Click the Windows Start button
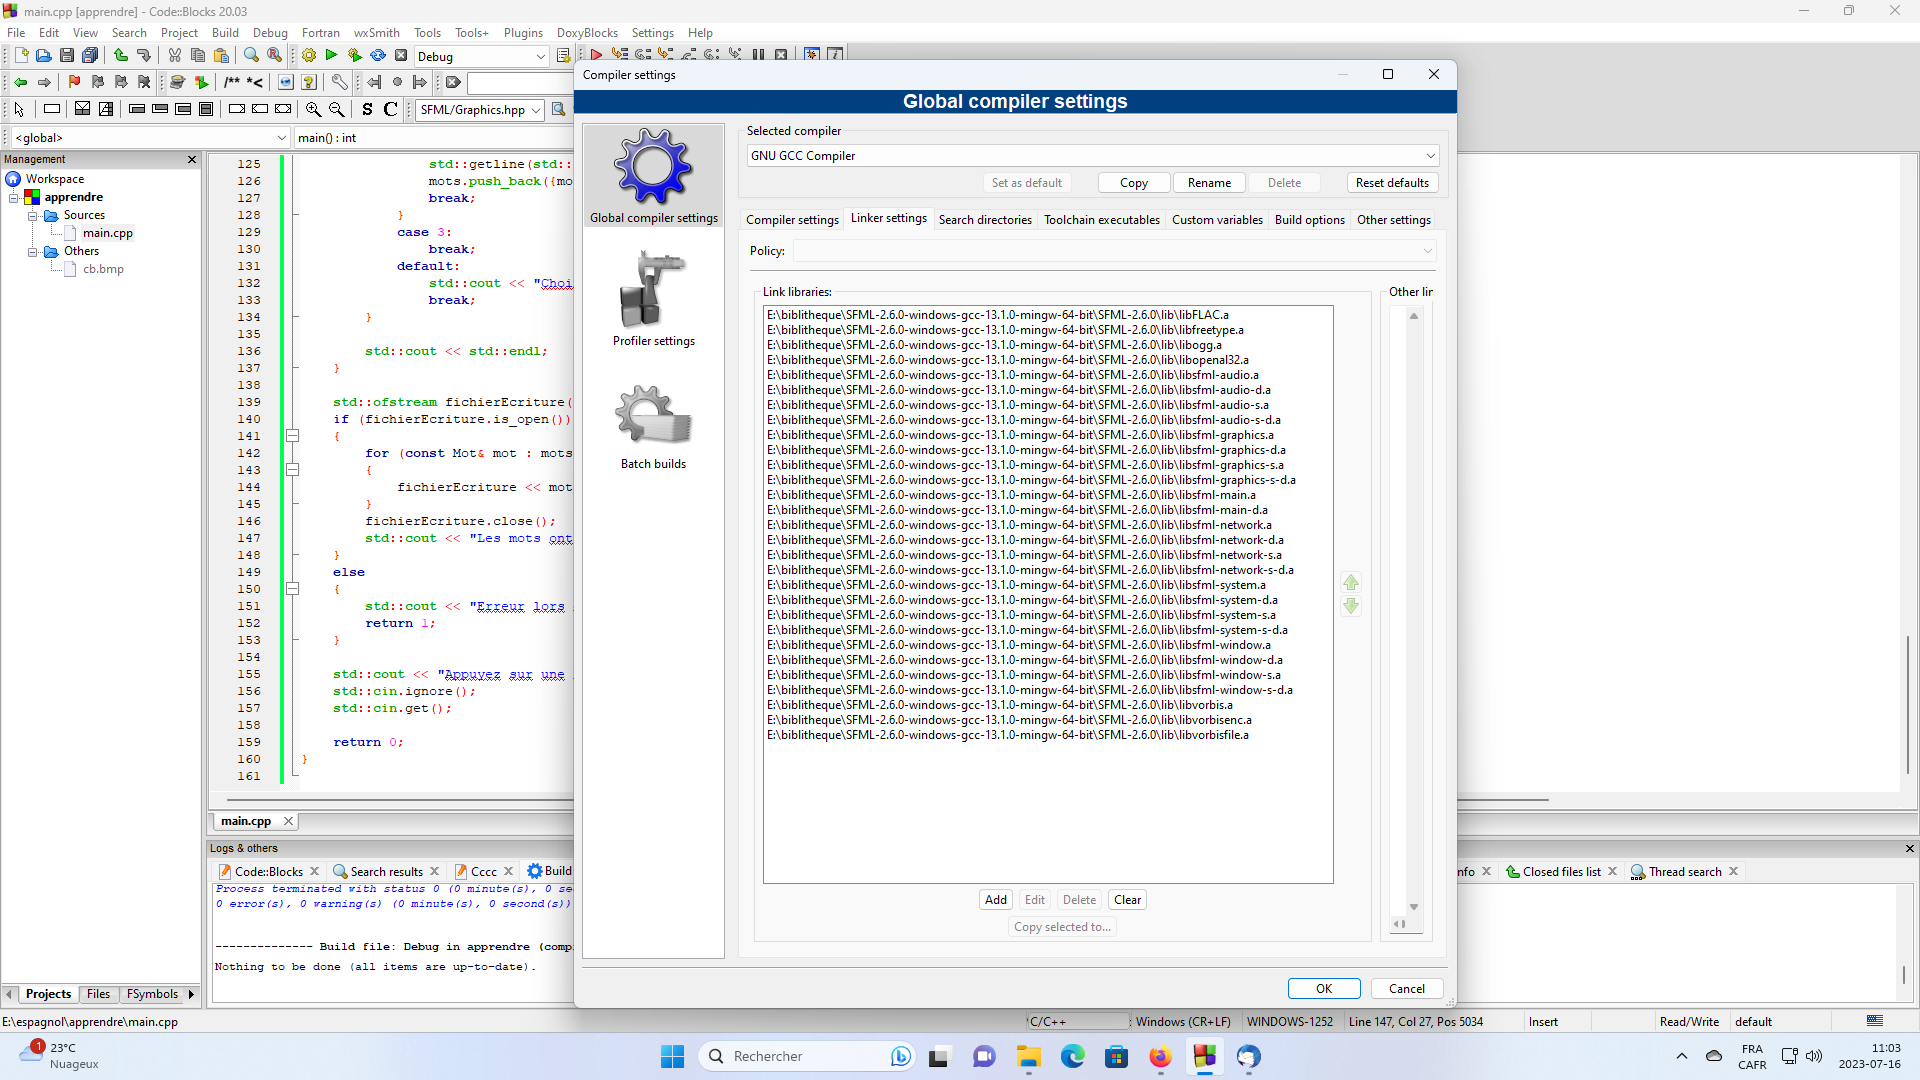This screenshot has width=1920, height=1080. click(x=672, y=1056)
